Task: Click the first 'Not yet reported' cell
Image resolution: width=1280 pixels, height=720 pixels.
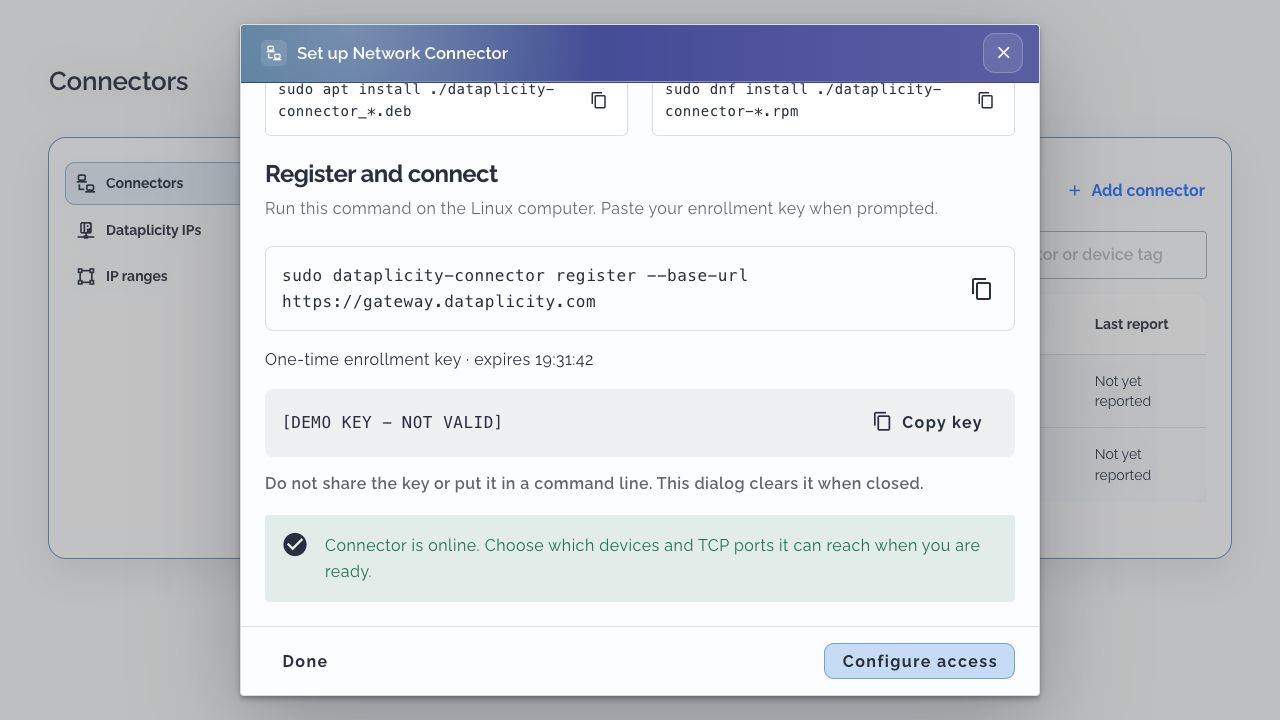Action: click(1123, 391)
